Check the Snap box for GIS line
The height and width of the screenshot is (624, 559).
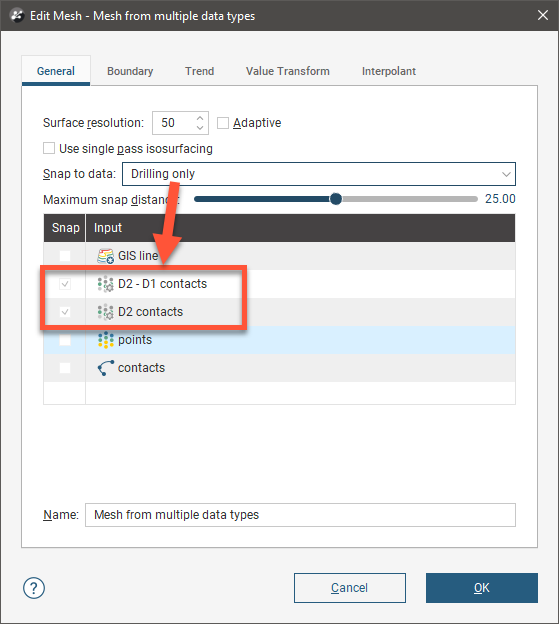tap(65, 256)
